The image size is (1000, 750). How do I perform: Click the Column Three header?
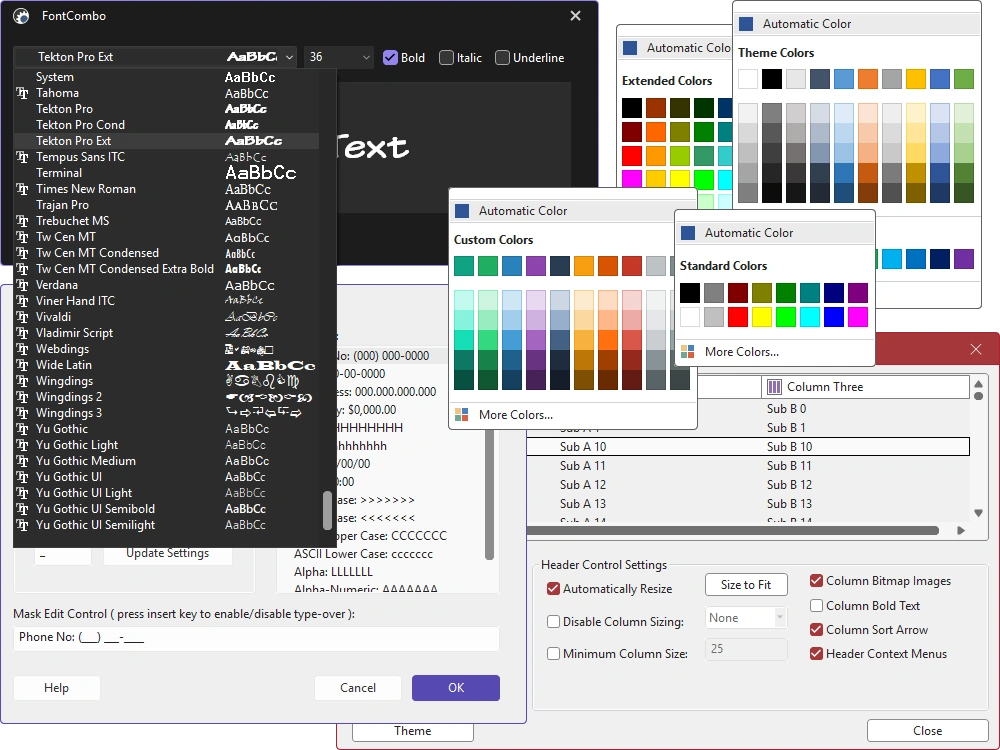(x=865, y=387)
